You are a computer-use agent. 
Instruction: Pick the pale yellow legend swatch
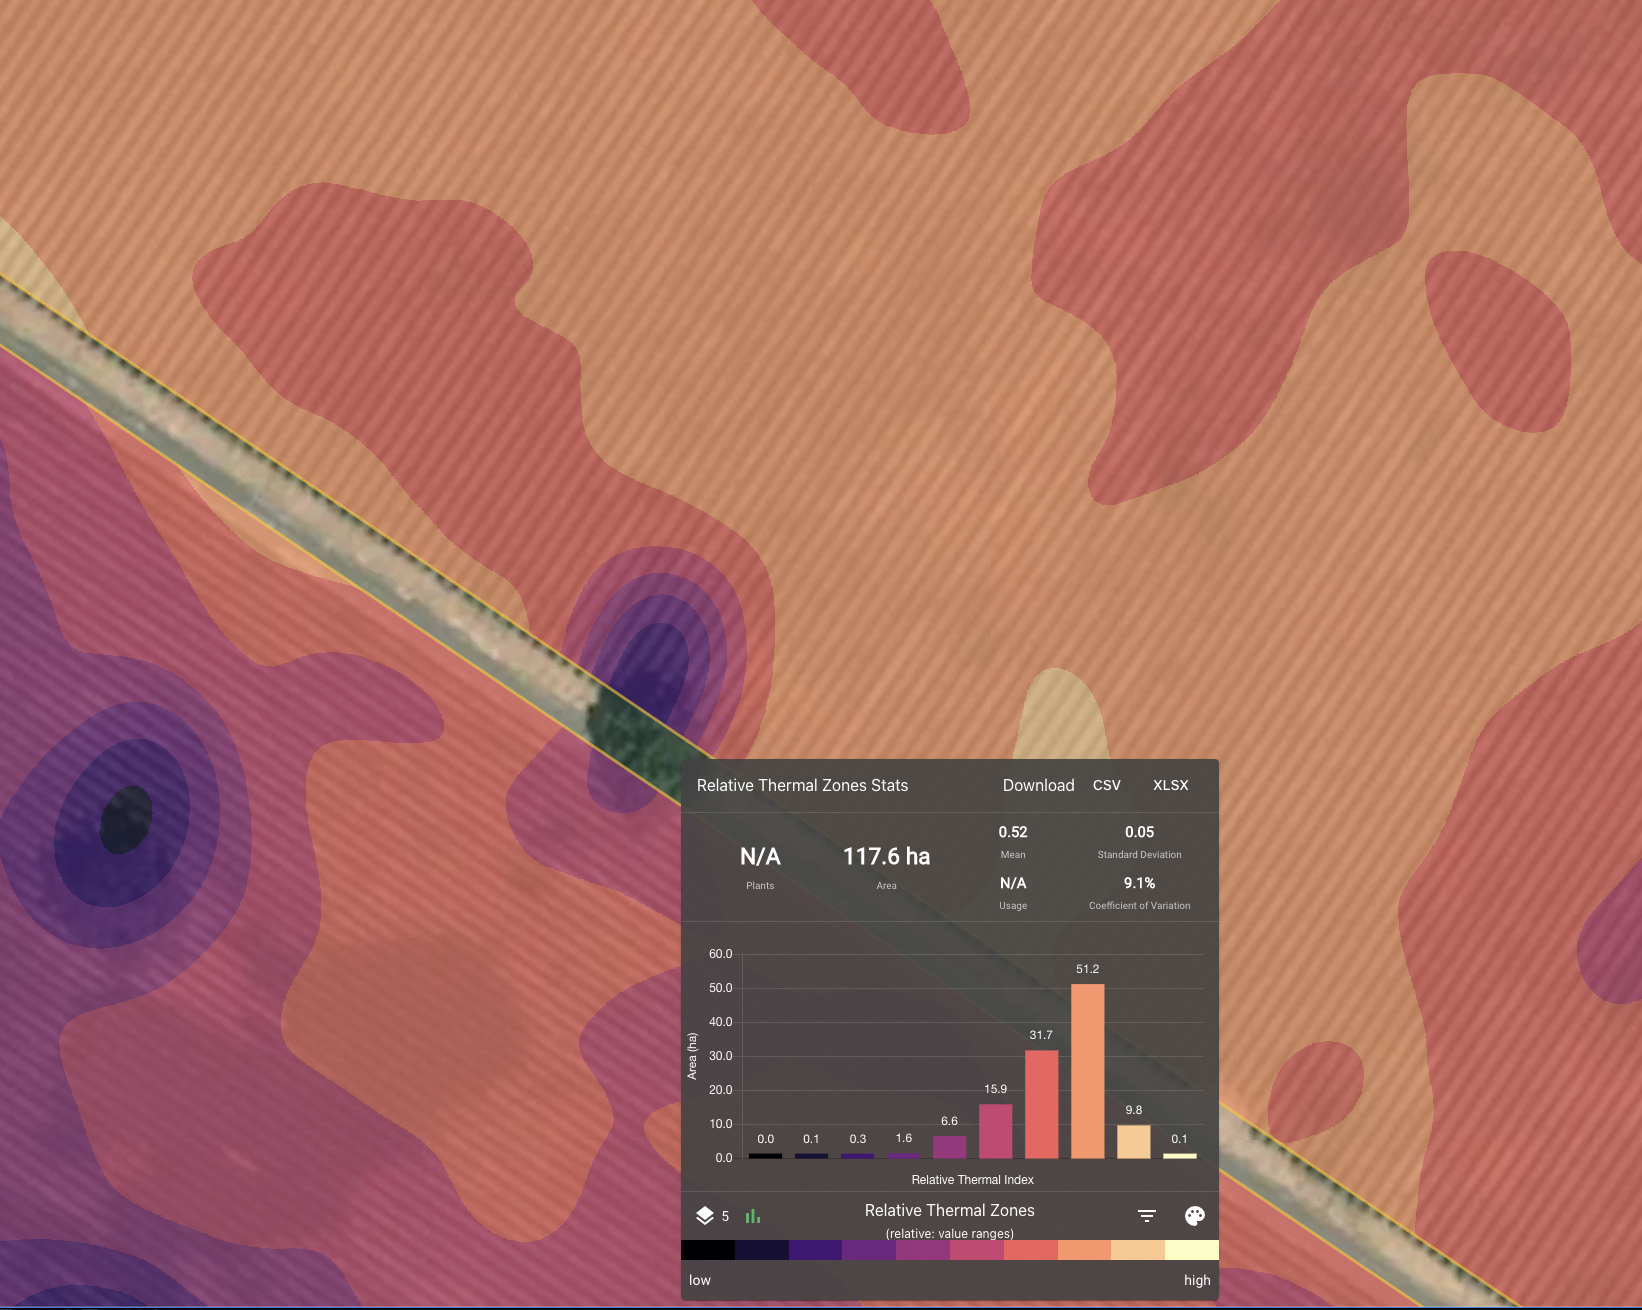tap(1192, 1250)
